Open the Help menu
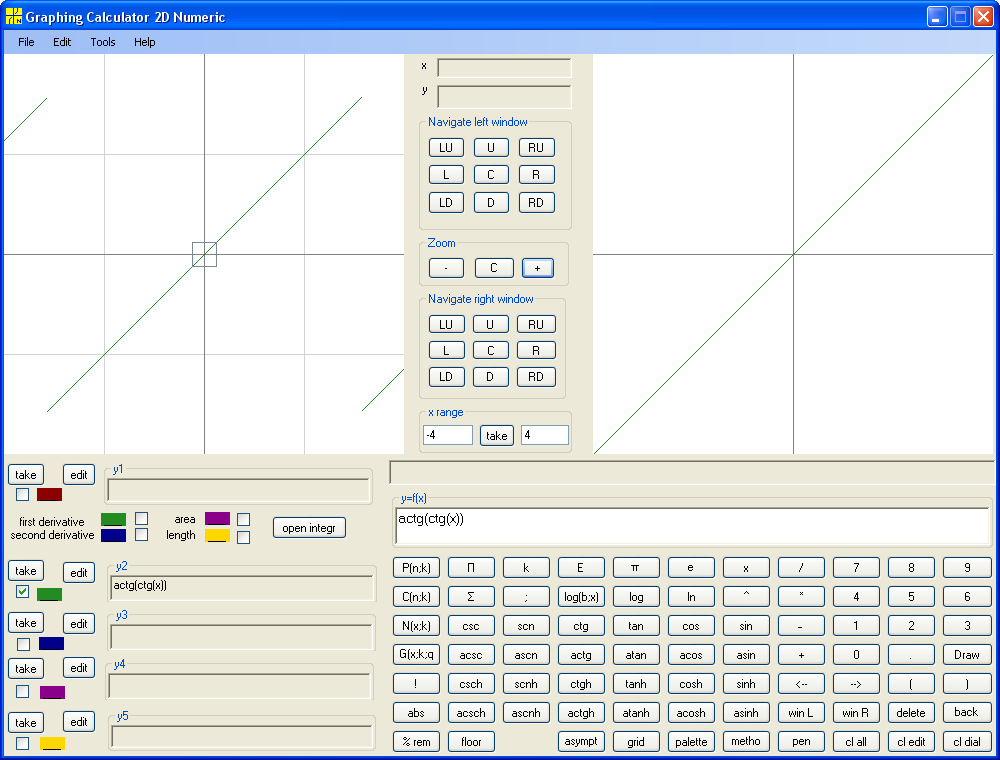This screenshot has width=1000, height=760. point(145,42)
